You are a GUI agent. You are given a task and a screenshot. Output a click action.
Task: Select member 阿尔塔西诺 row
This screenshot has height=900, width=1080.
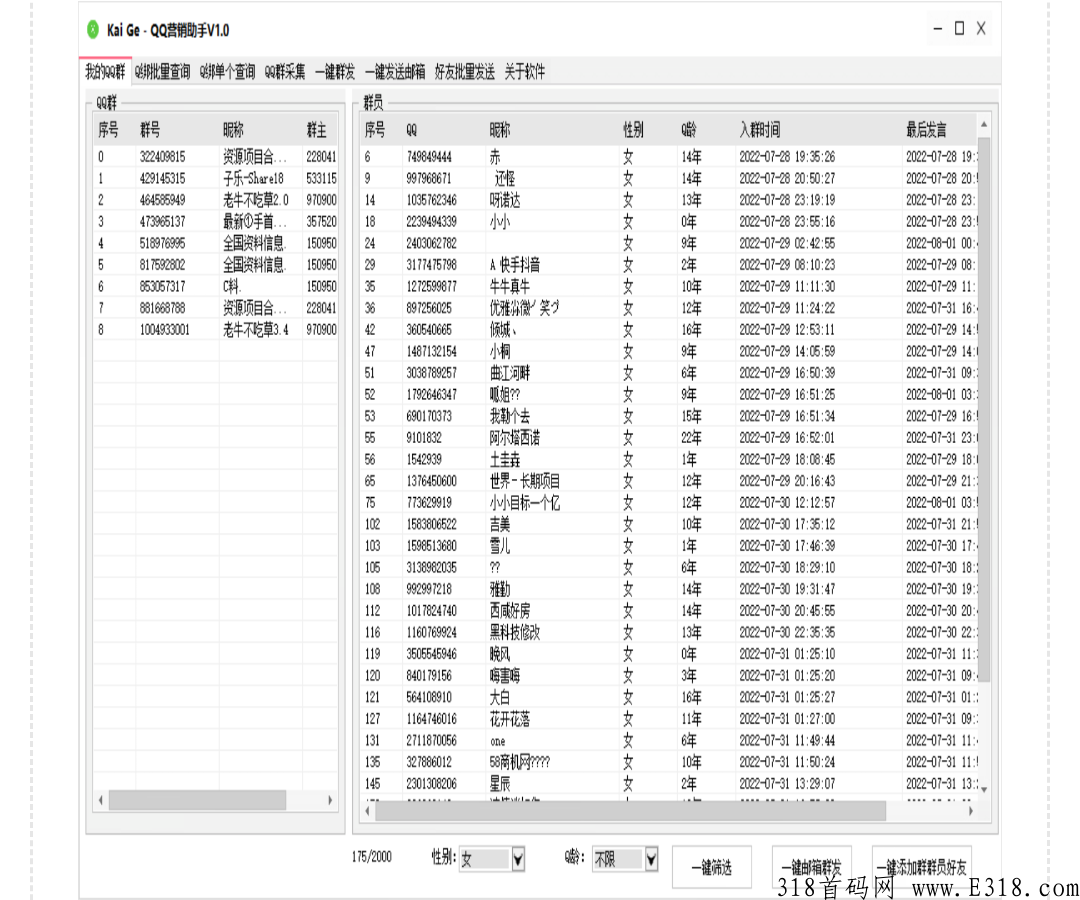tap(668, 437)
